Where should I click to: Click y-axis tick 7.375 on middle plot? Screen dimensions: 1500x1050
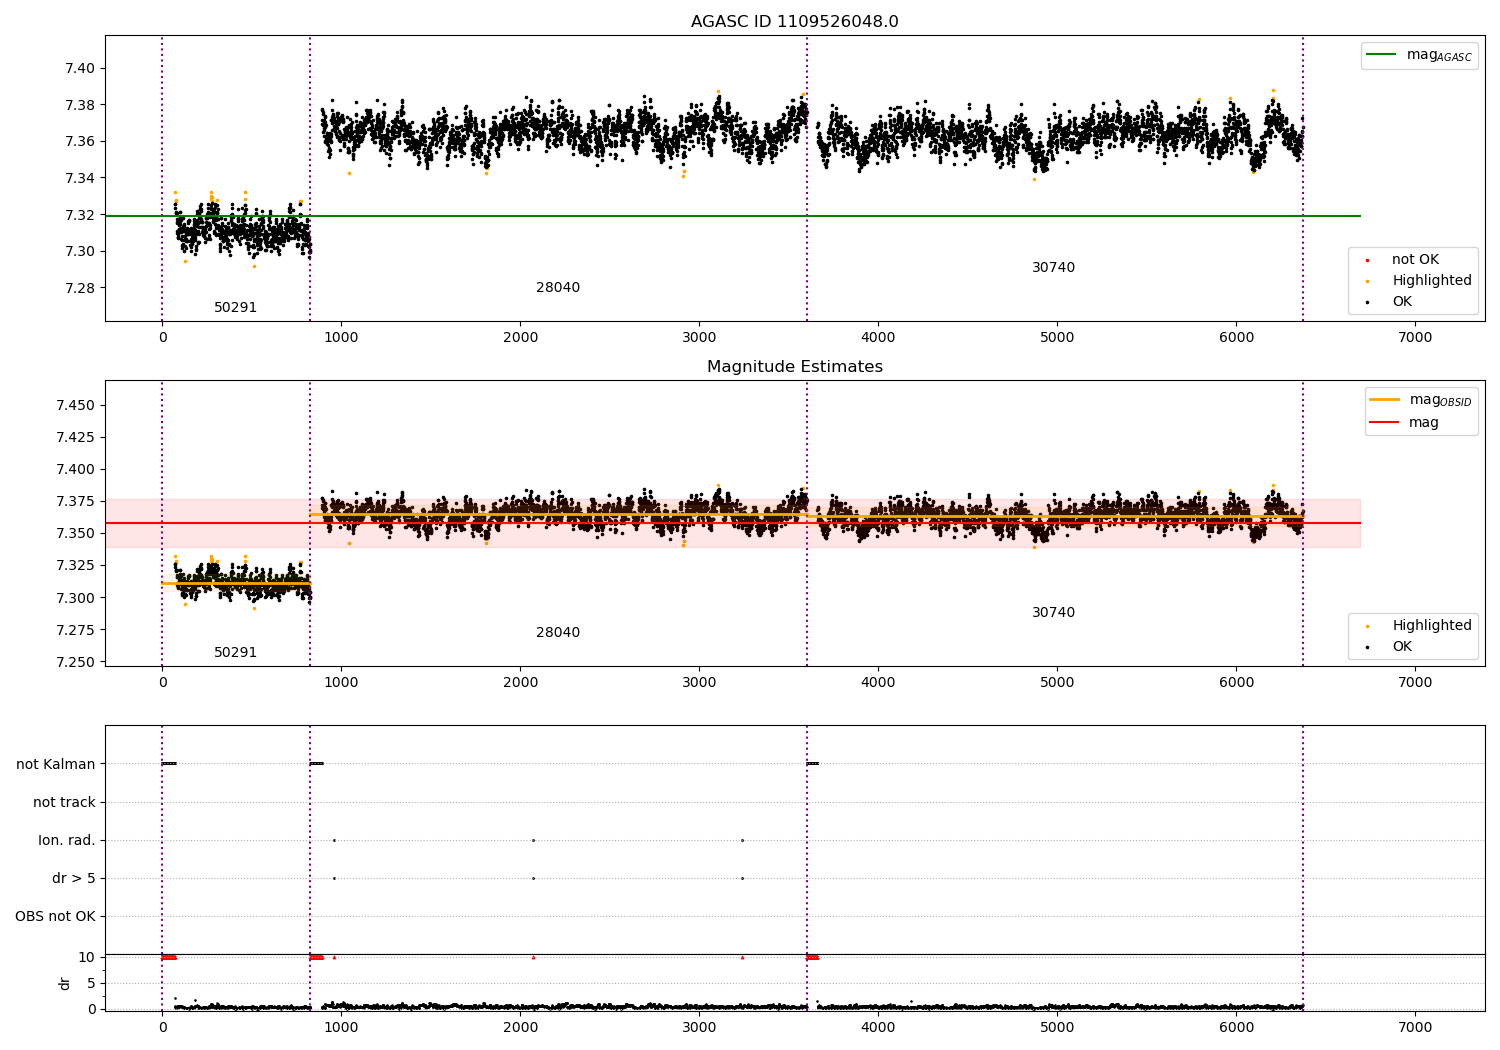click(76, 501)
